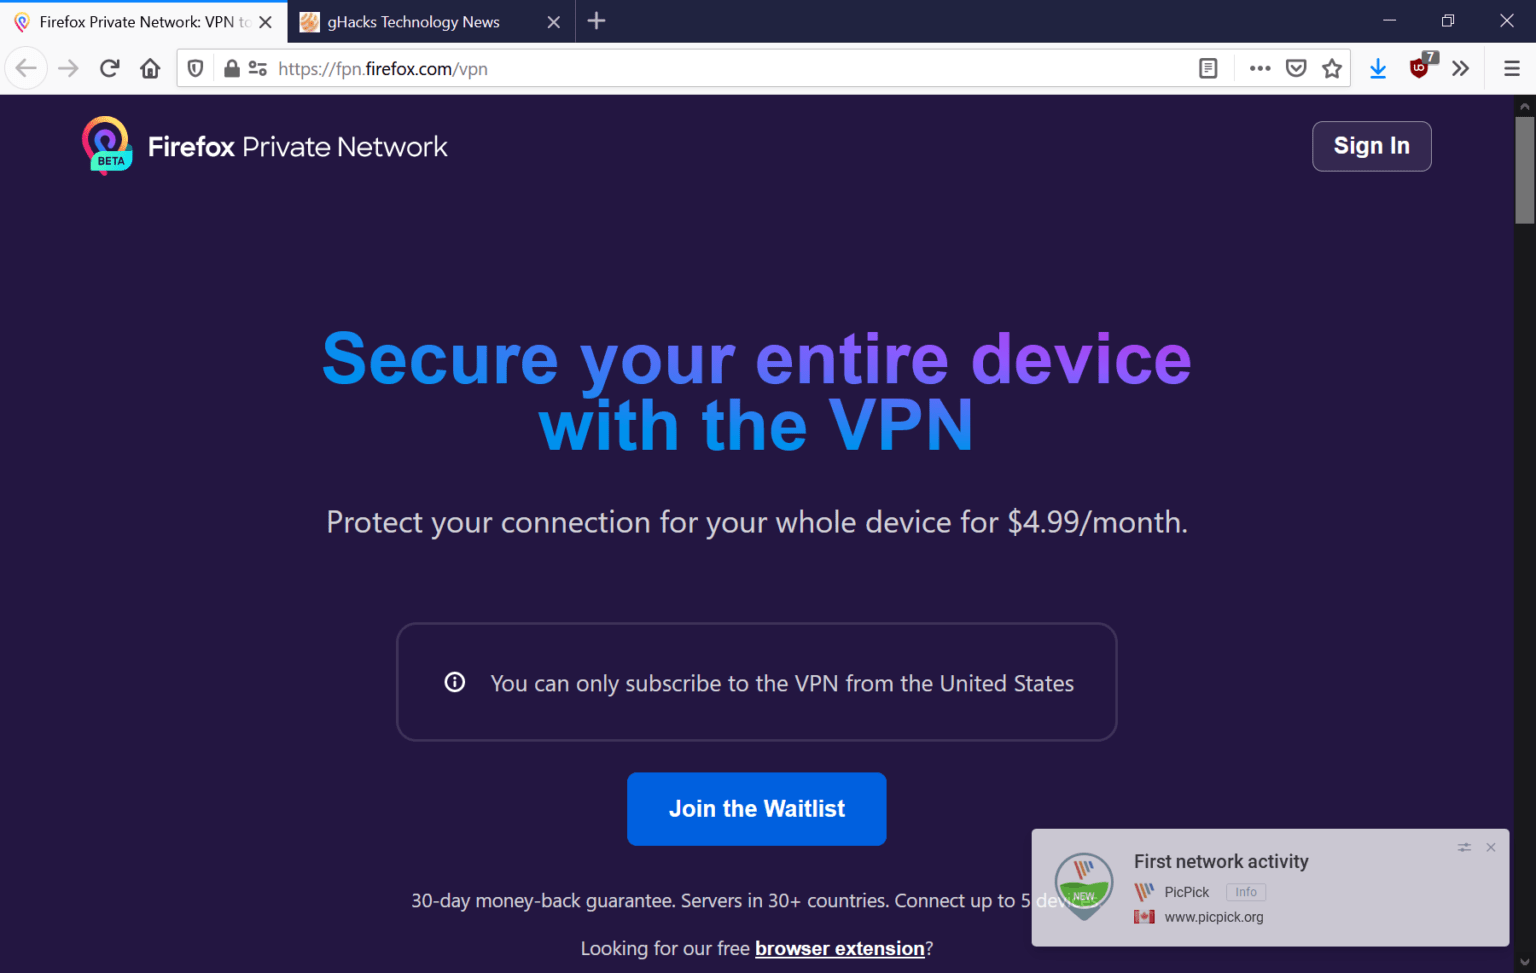Click the Join the Waitlist button
1536x973 pixels.
[x=756, y=808]
